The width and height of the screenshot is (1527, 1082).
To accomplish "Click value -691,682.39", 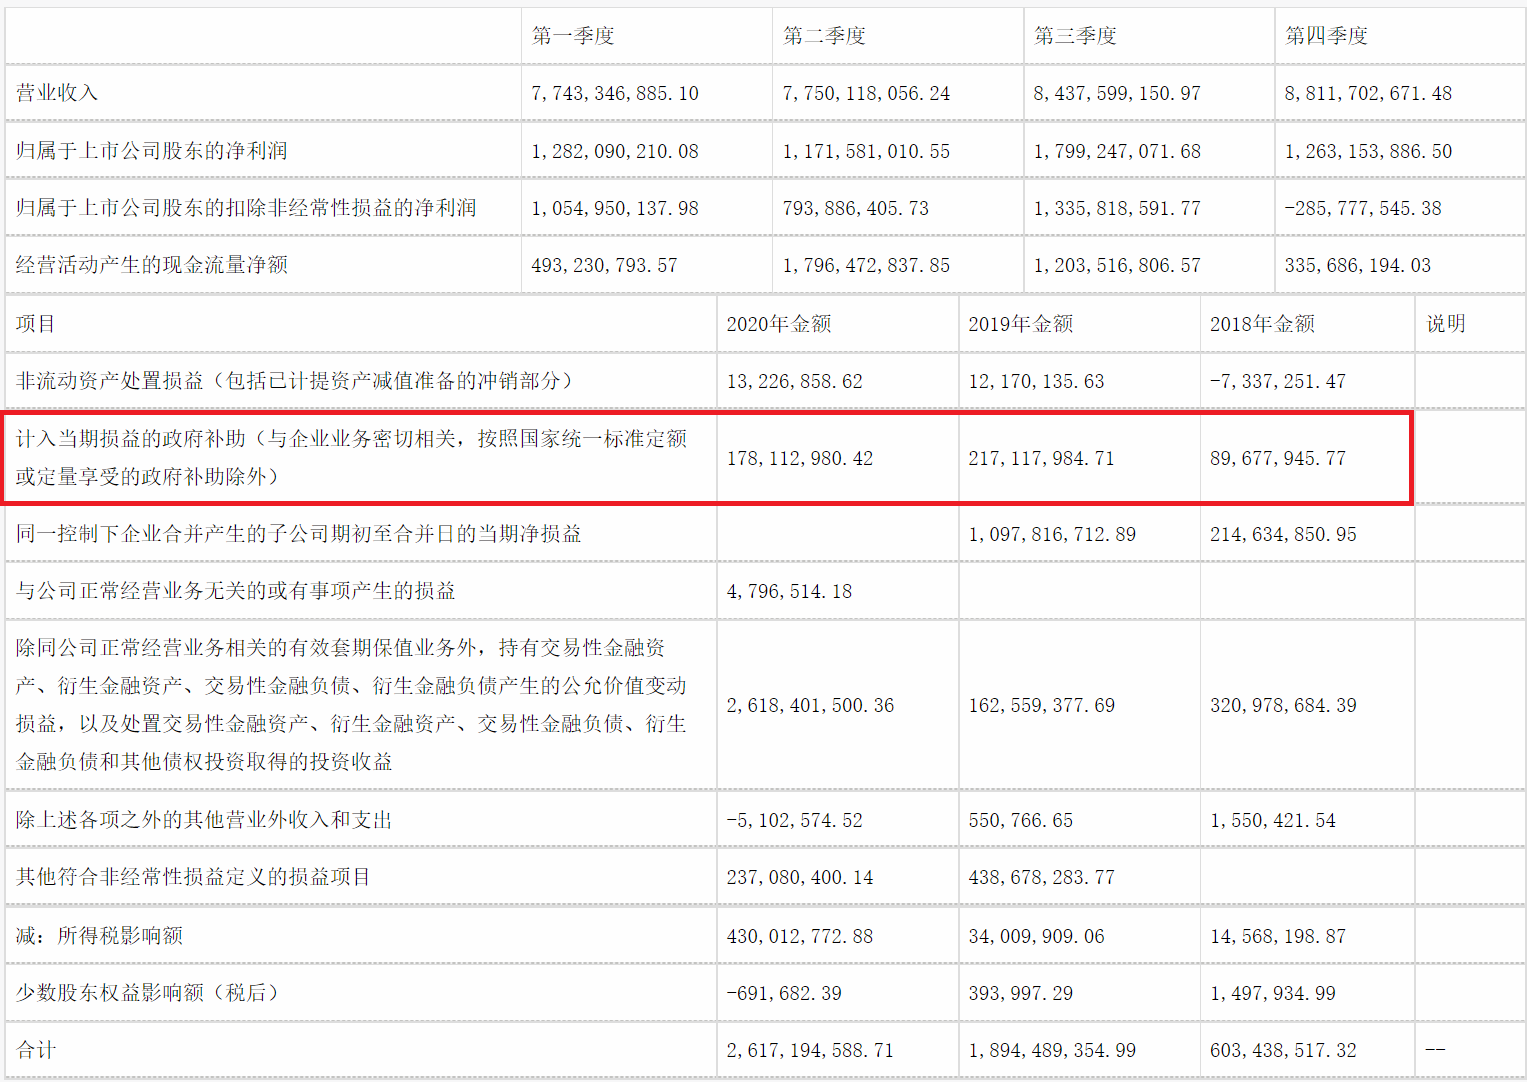I will (785, 993).
